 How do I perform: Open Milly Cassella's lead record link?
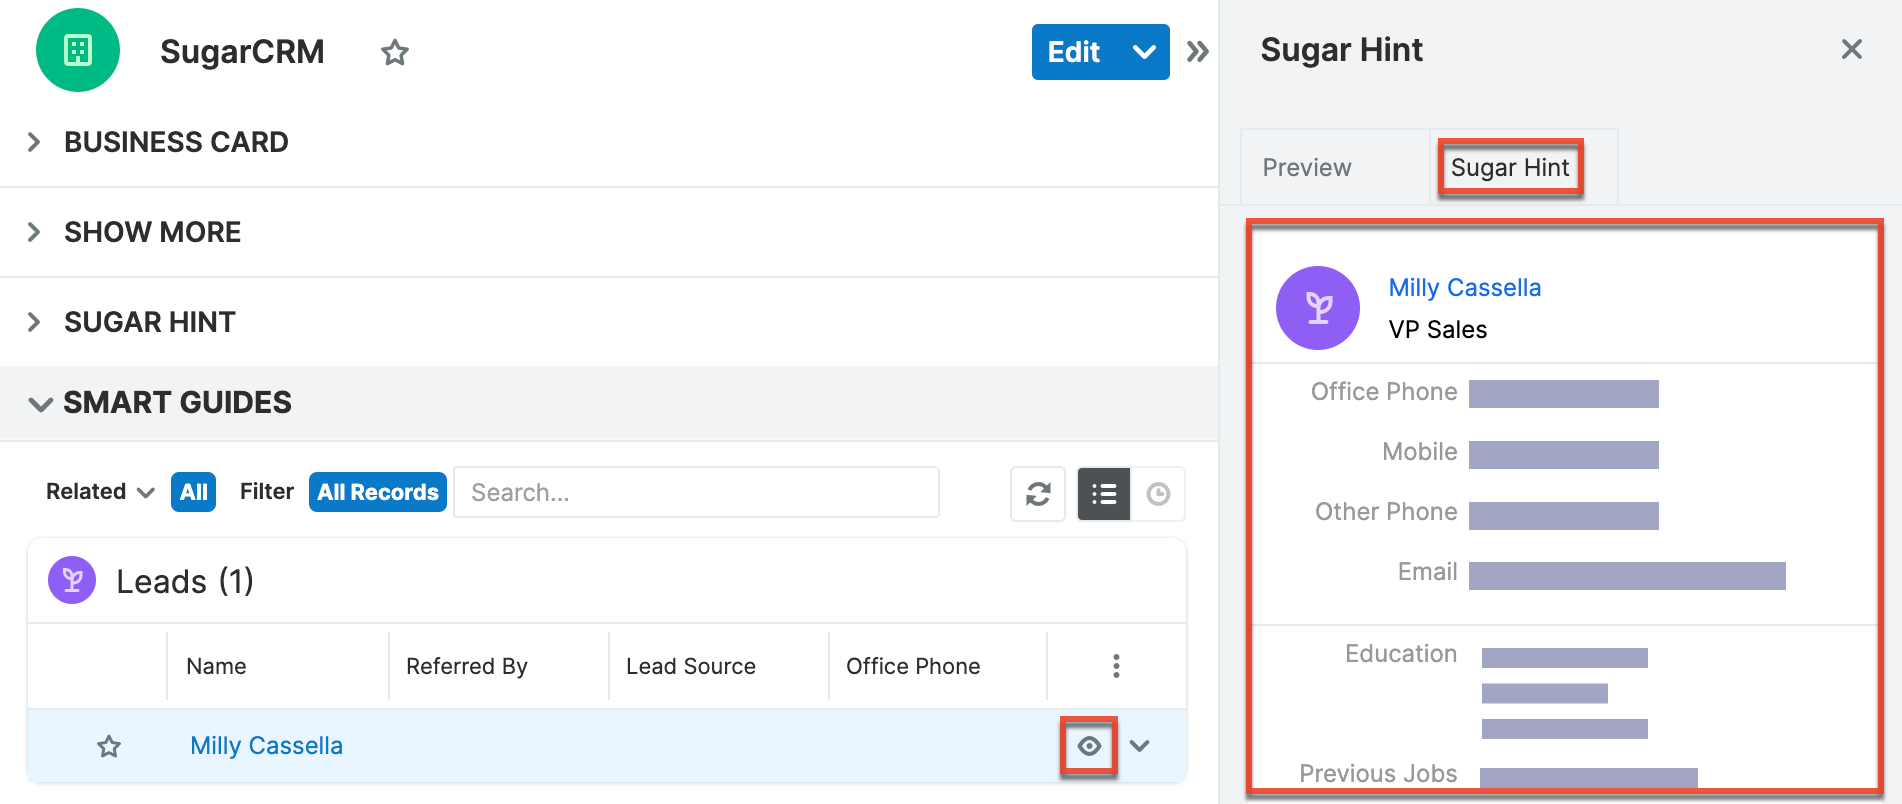tap(266, 745)
